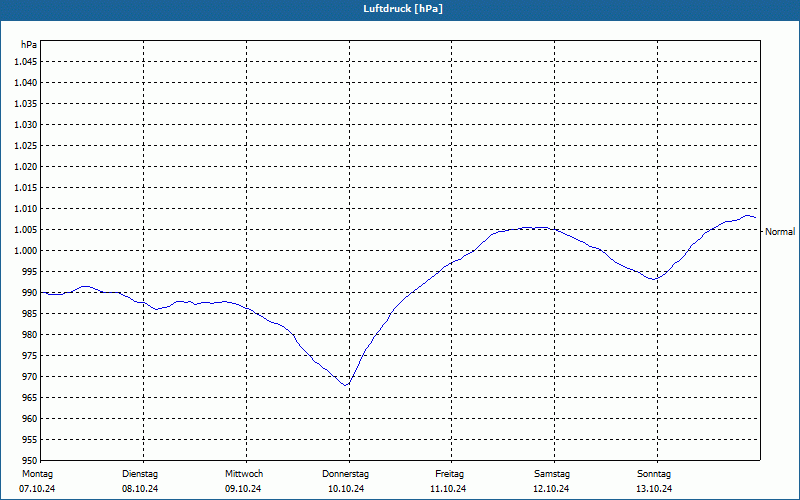The height and width of the screenshot is (500, 800).
Task: Click the 'Freitag' day label
Action: [449, 474]
